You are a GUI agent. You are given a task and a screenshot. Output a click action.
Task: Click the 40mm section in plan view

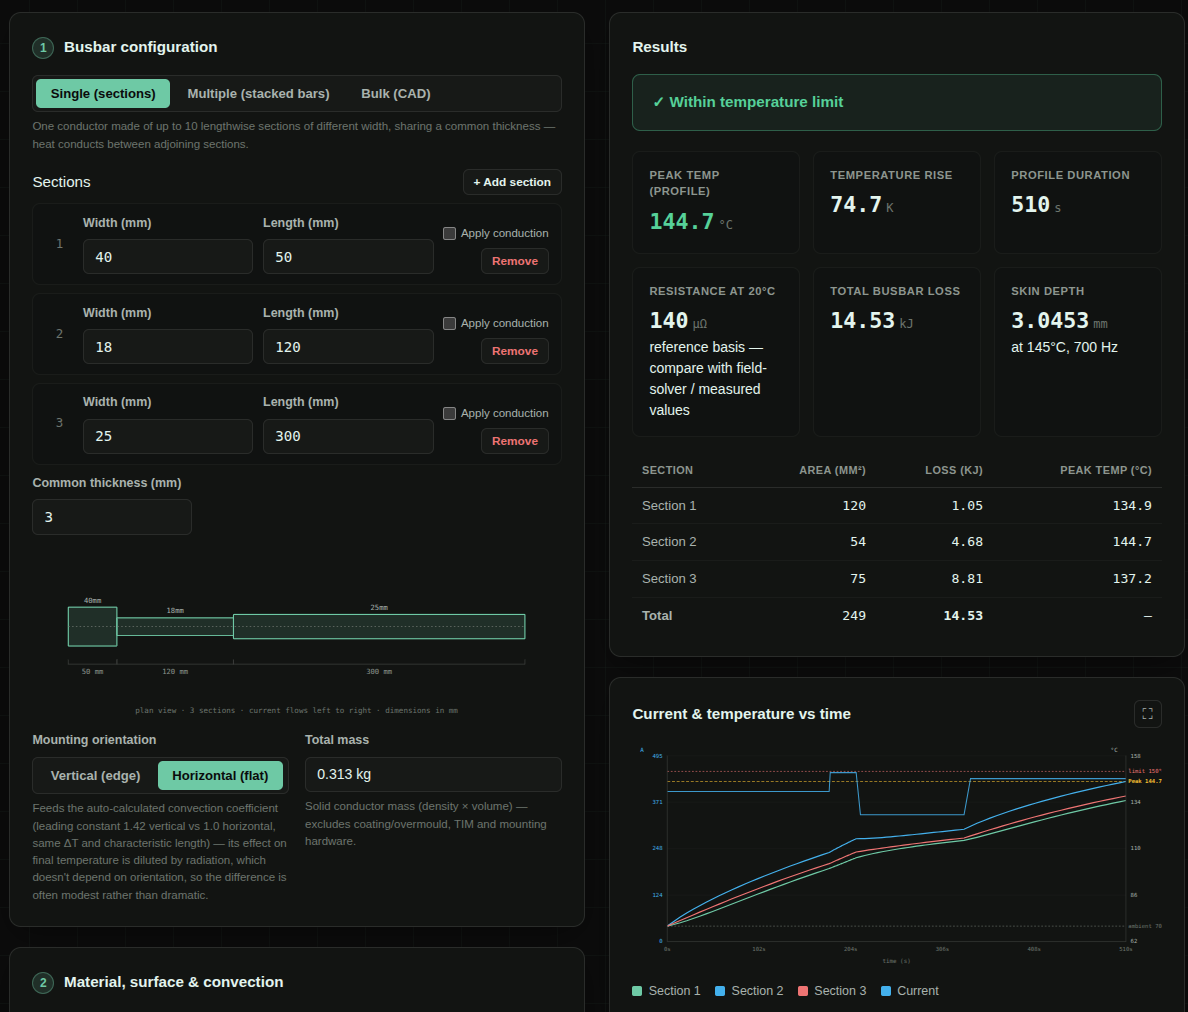[92, 626]
